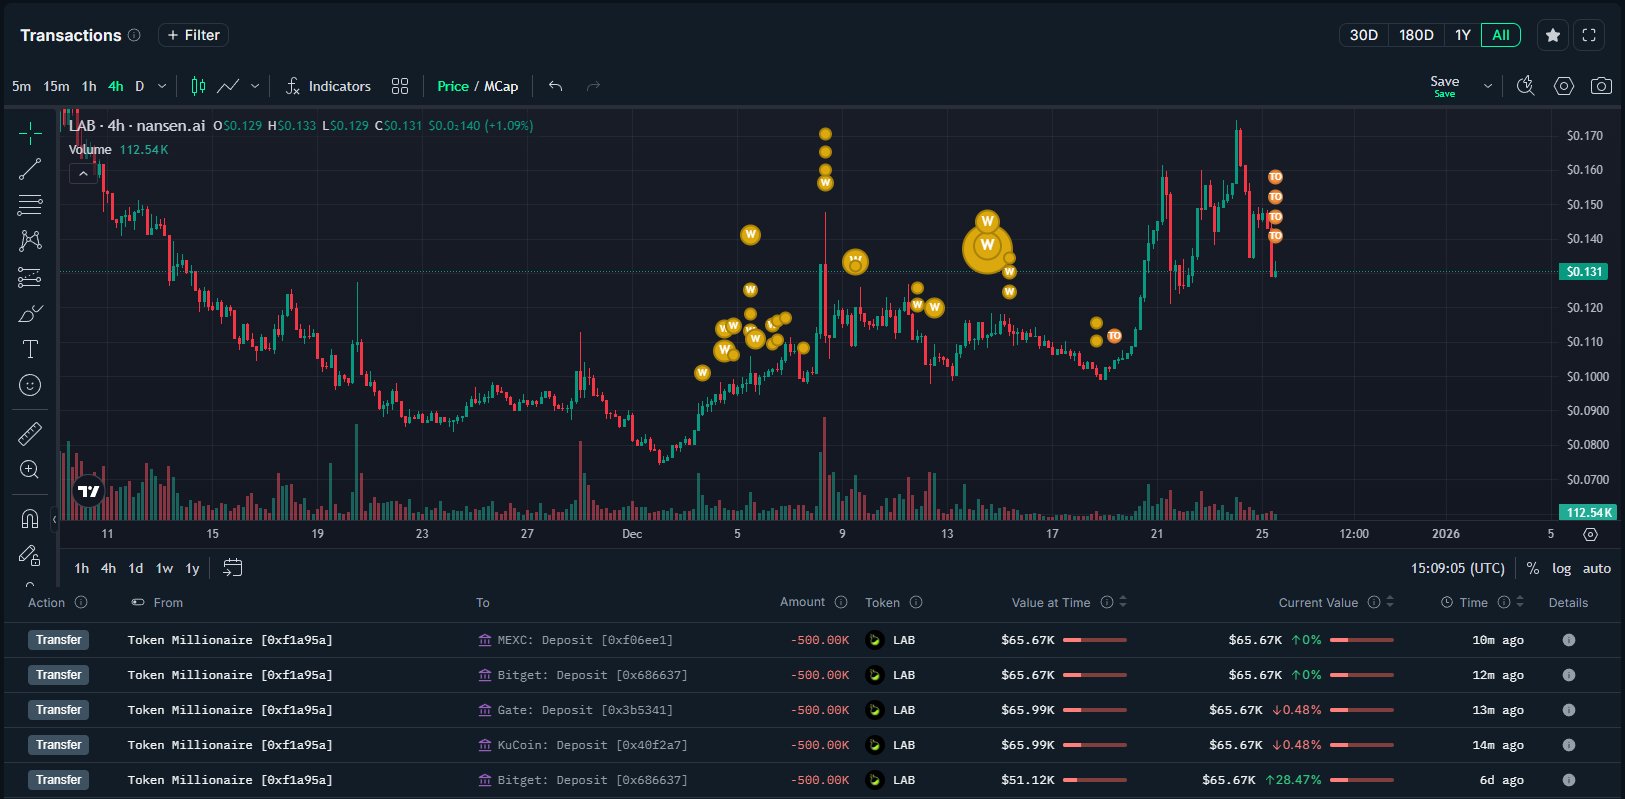Viewport: 1625px width, 799px height.
Task: Sort by Value at Time column
Action: pyautogui.click(x=1123, y=602)
